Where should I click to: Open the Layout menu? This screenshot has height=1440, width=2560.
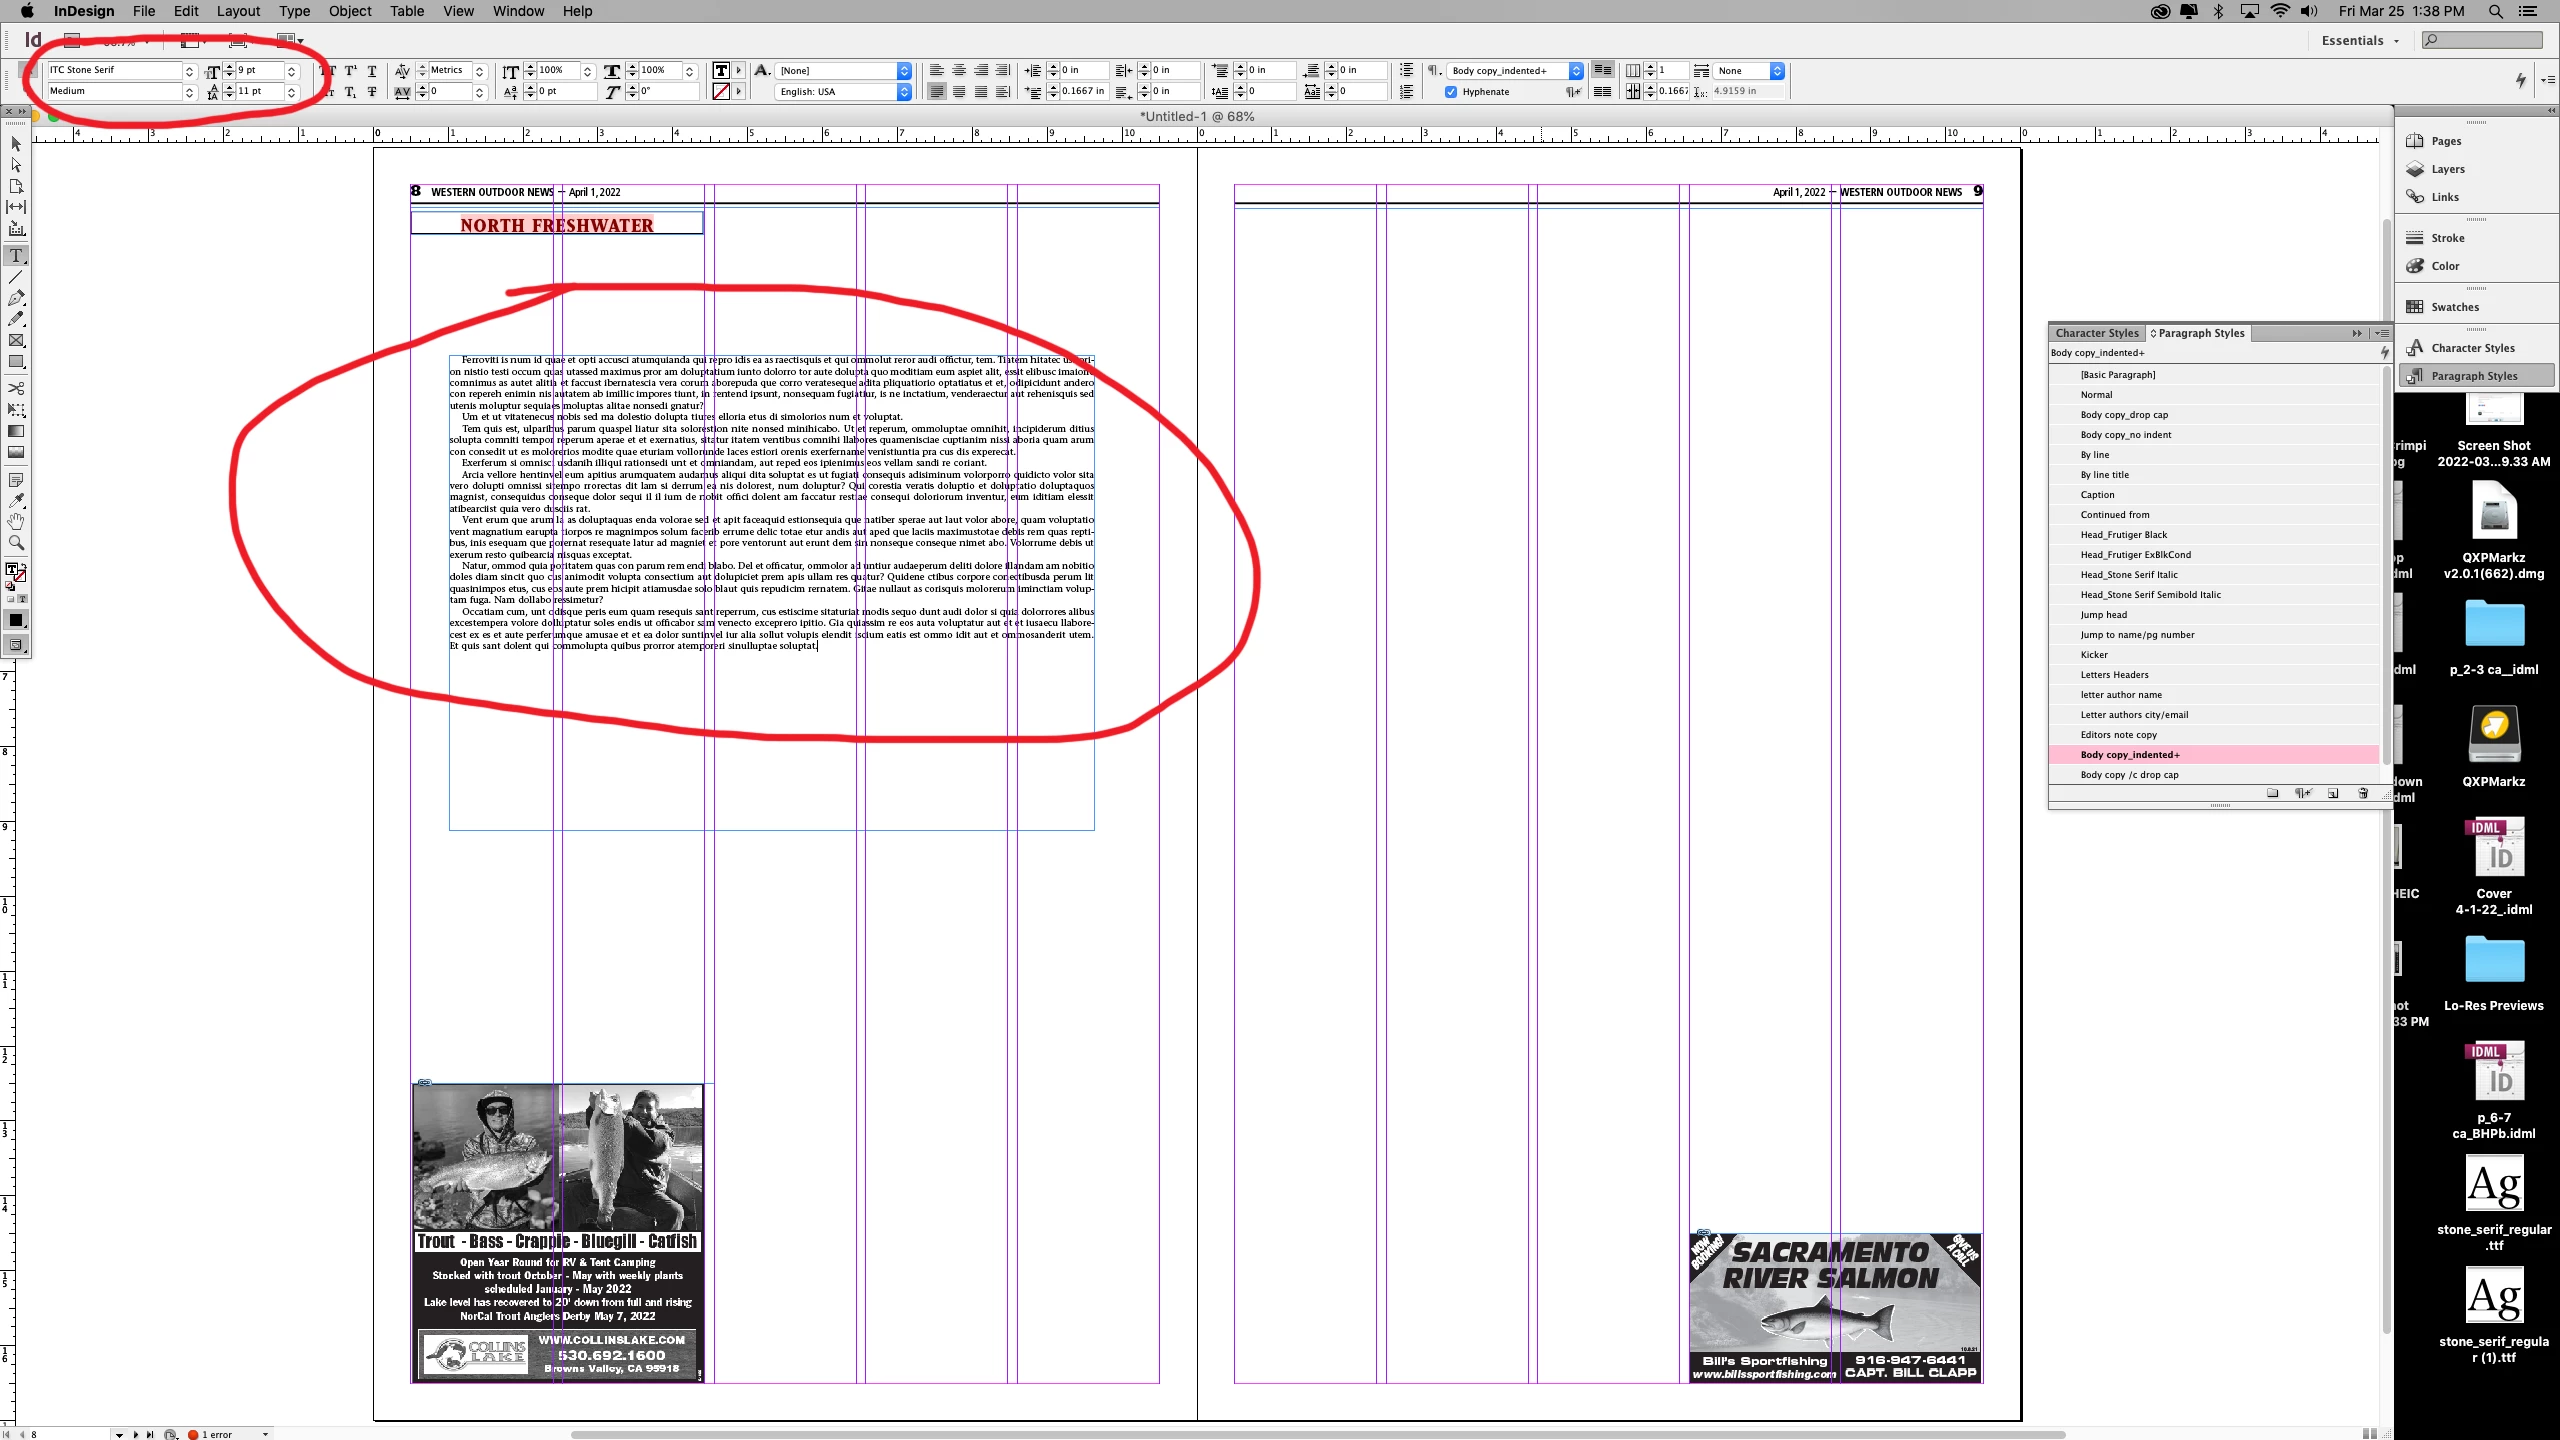click(238, 11)
